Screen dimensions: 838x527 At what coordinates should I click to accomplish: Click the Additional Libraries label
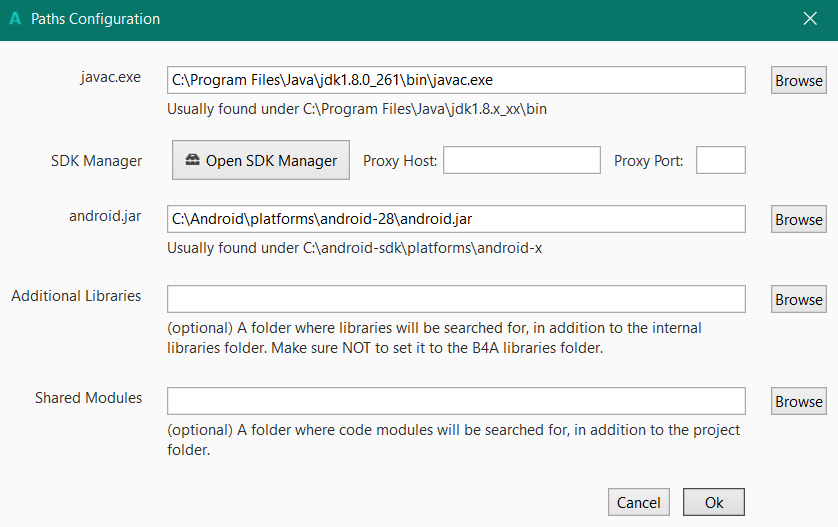coord(76,295)
